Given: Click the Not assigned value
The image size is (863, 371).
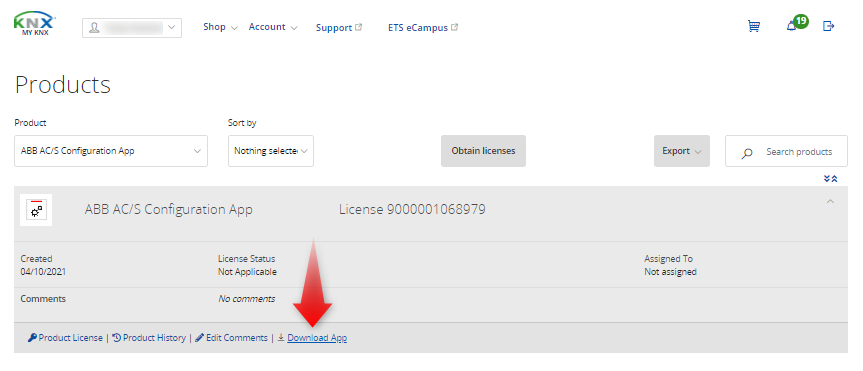Looking at the screenshot, I should [x=670, y=272].
